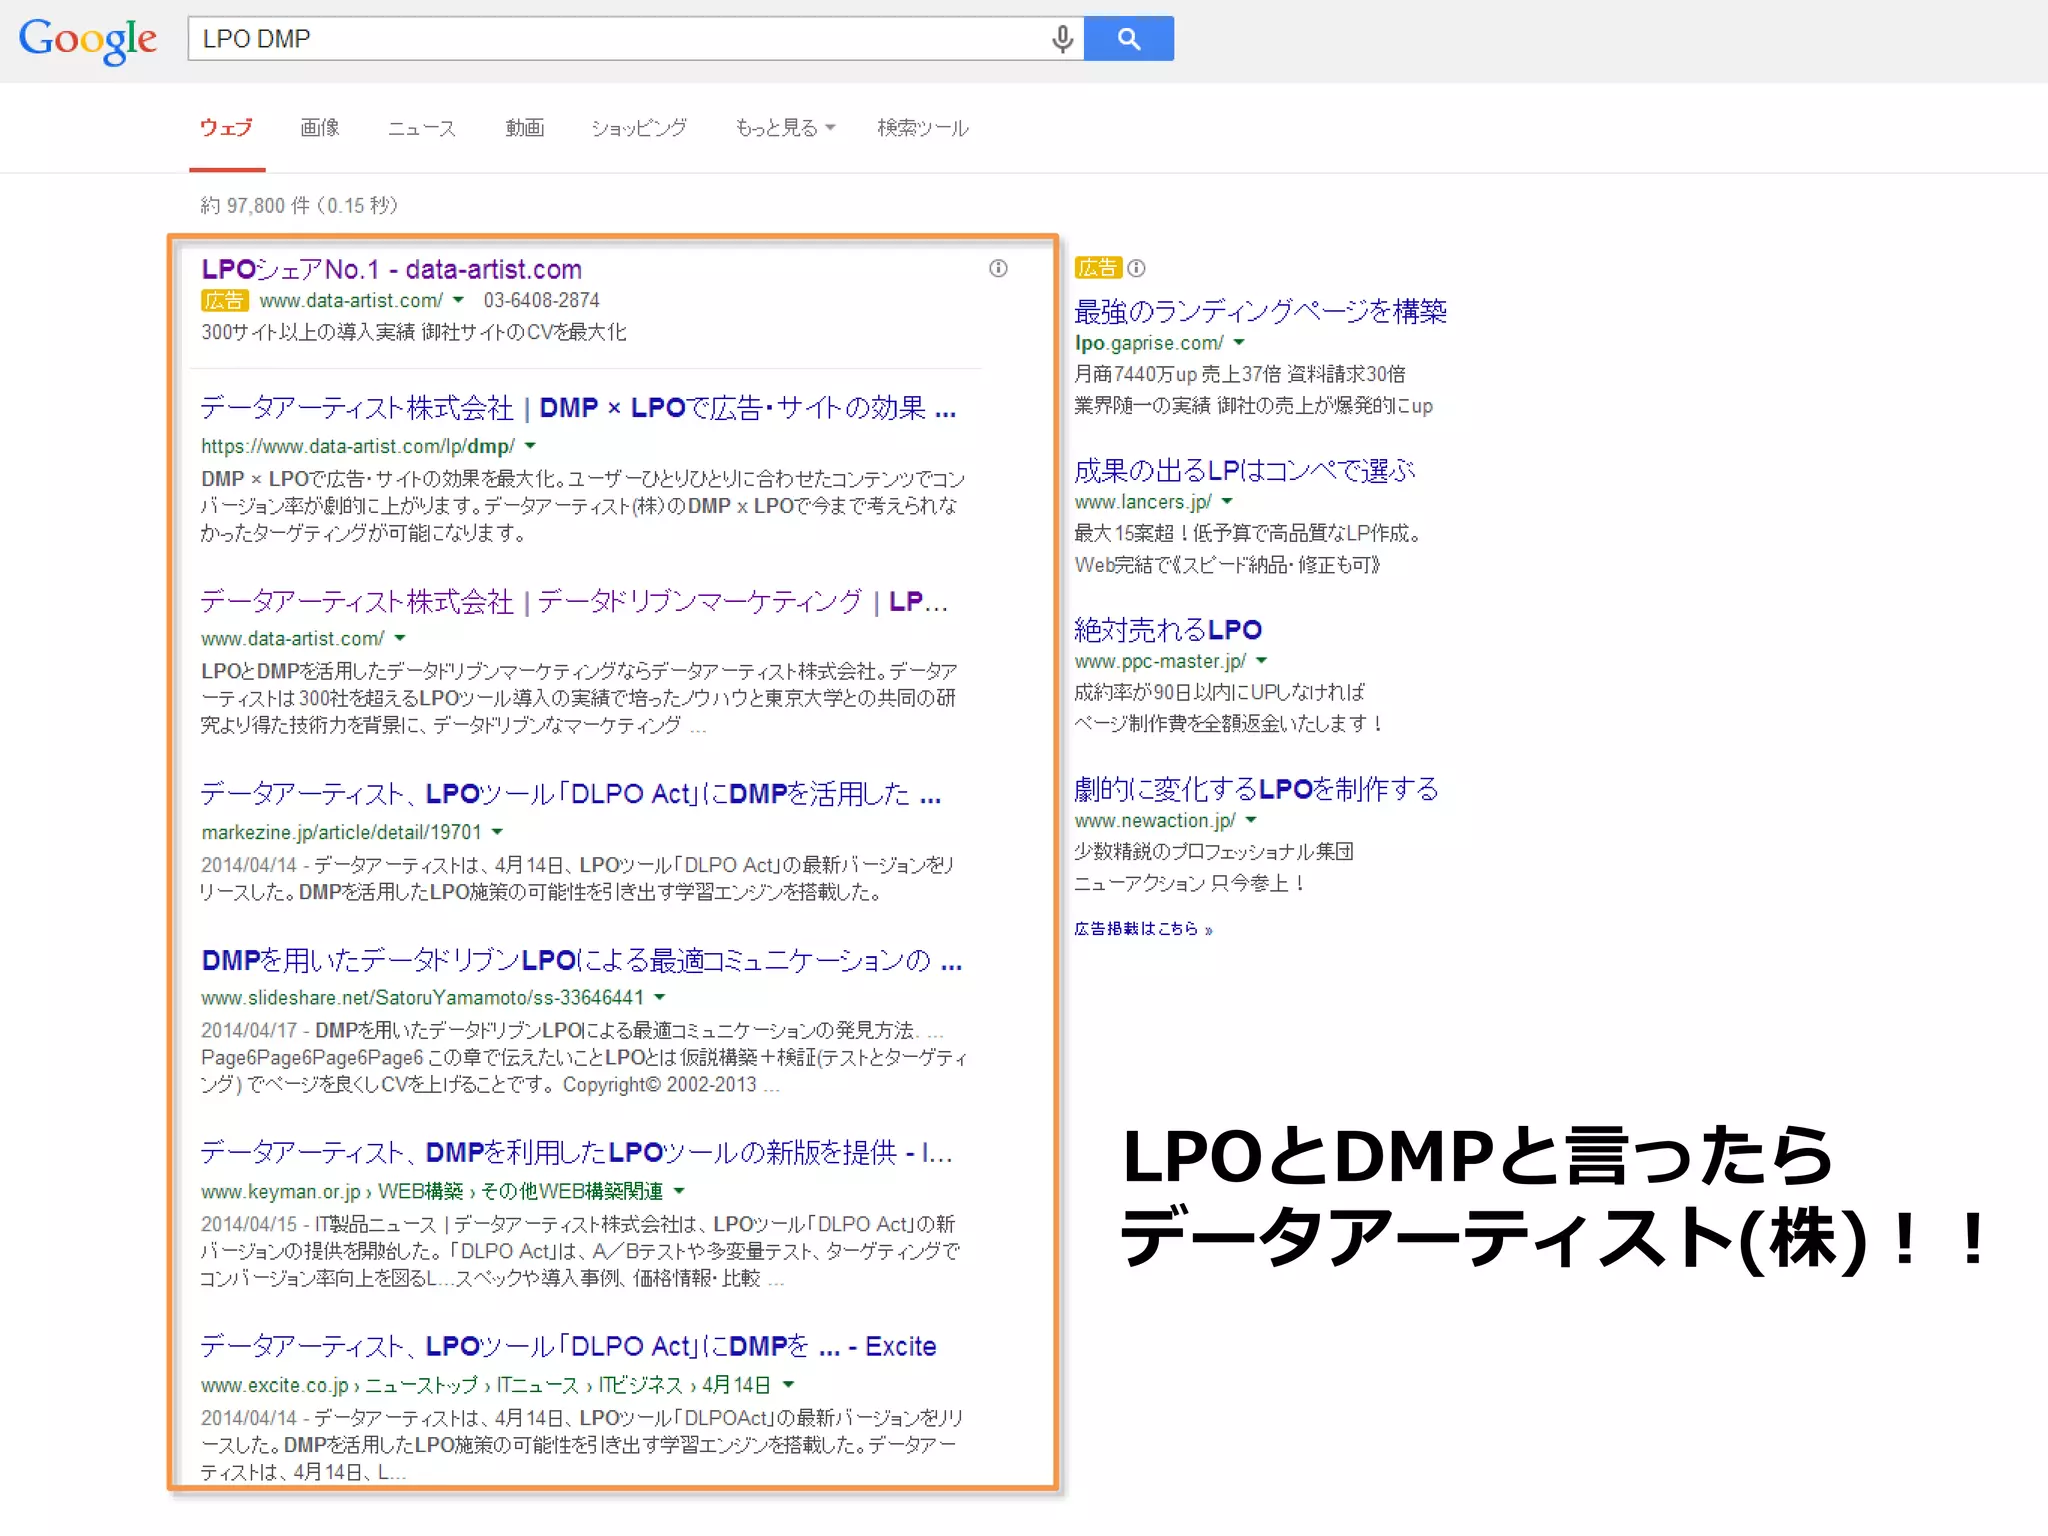The height and width of the screenshot is (1536, 2048).
Task: Expand arrow next to markezine.jp/article/detail/19701
Action: pyautogui.click(x=497, y=832)
